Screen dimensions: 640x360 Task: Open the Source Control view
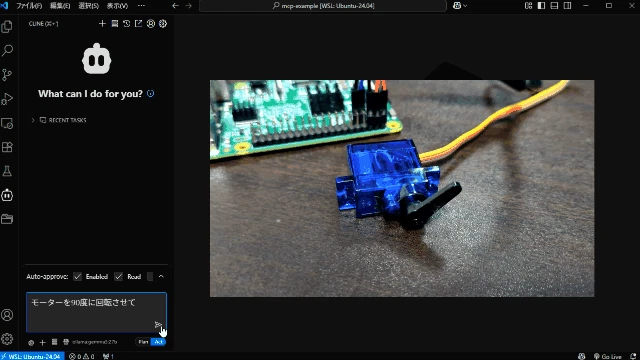point(7,75)
